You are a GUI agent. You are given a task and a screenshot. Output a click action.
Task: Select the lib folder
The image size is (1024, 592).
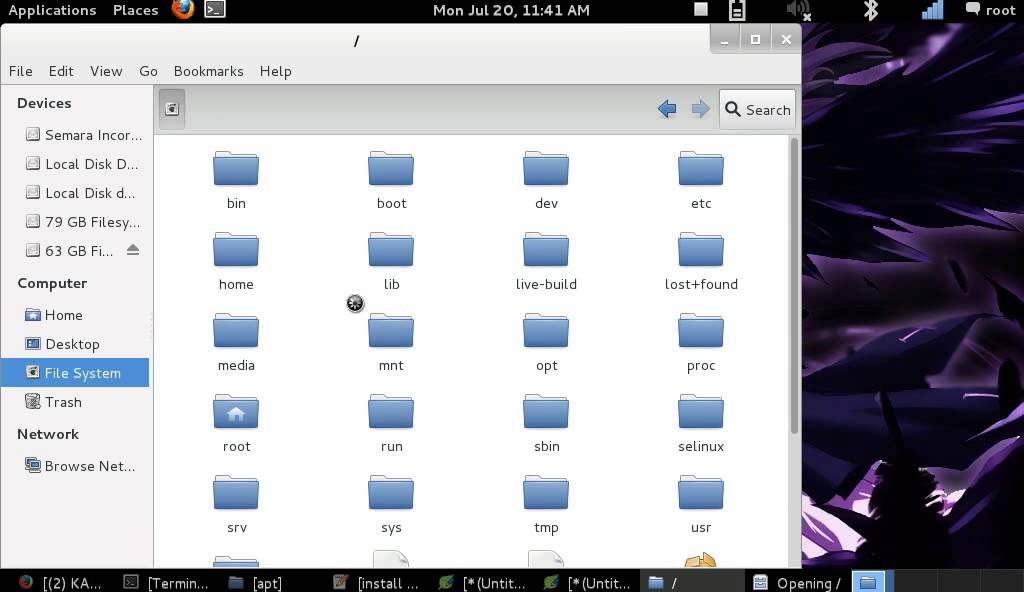pos(391,250)
